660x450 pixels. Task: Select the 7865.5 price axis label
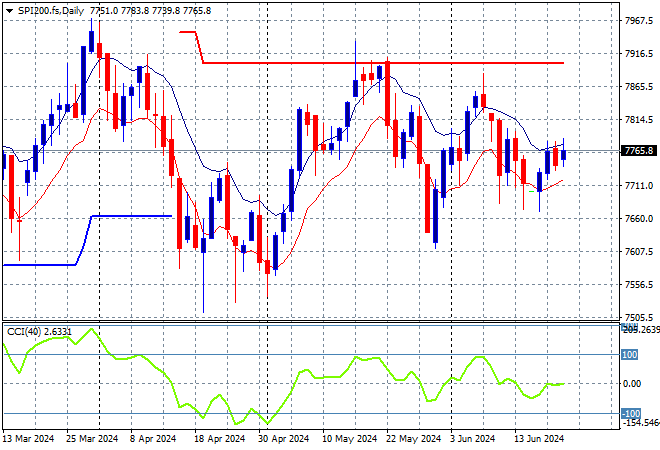639,86
